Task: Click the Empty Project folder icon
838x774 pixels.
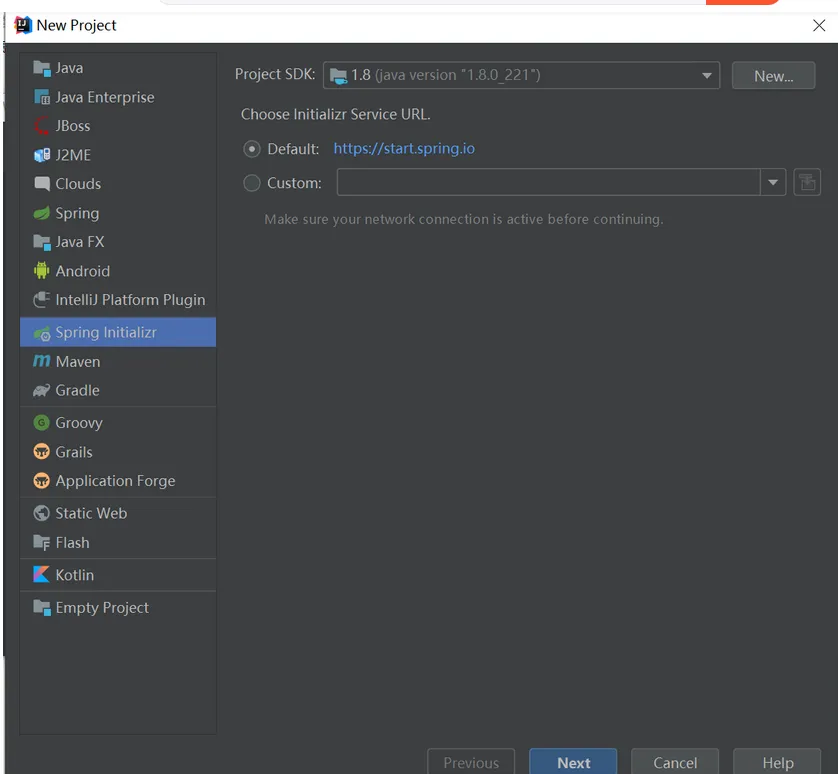Action: tap(42, 607)
